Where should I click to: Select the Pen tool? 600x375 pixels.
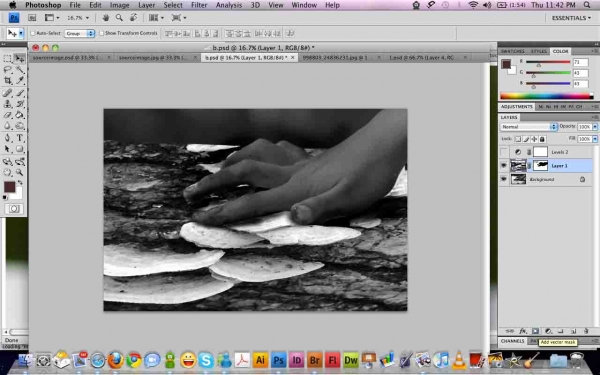[7, 138]
